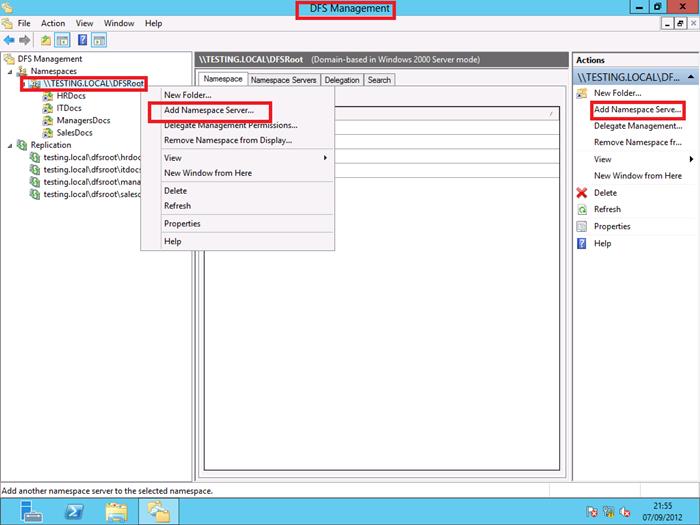Click the Properties action in Actions pane
This screenshot has height=525, width=700.
[x=612, y=226]
